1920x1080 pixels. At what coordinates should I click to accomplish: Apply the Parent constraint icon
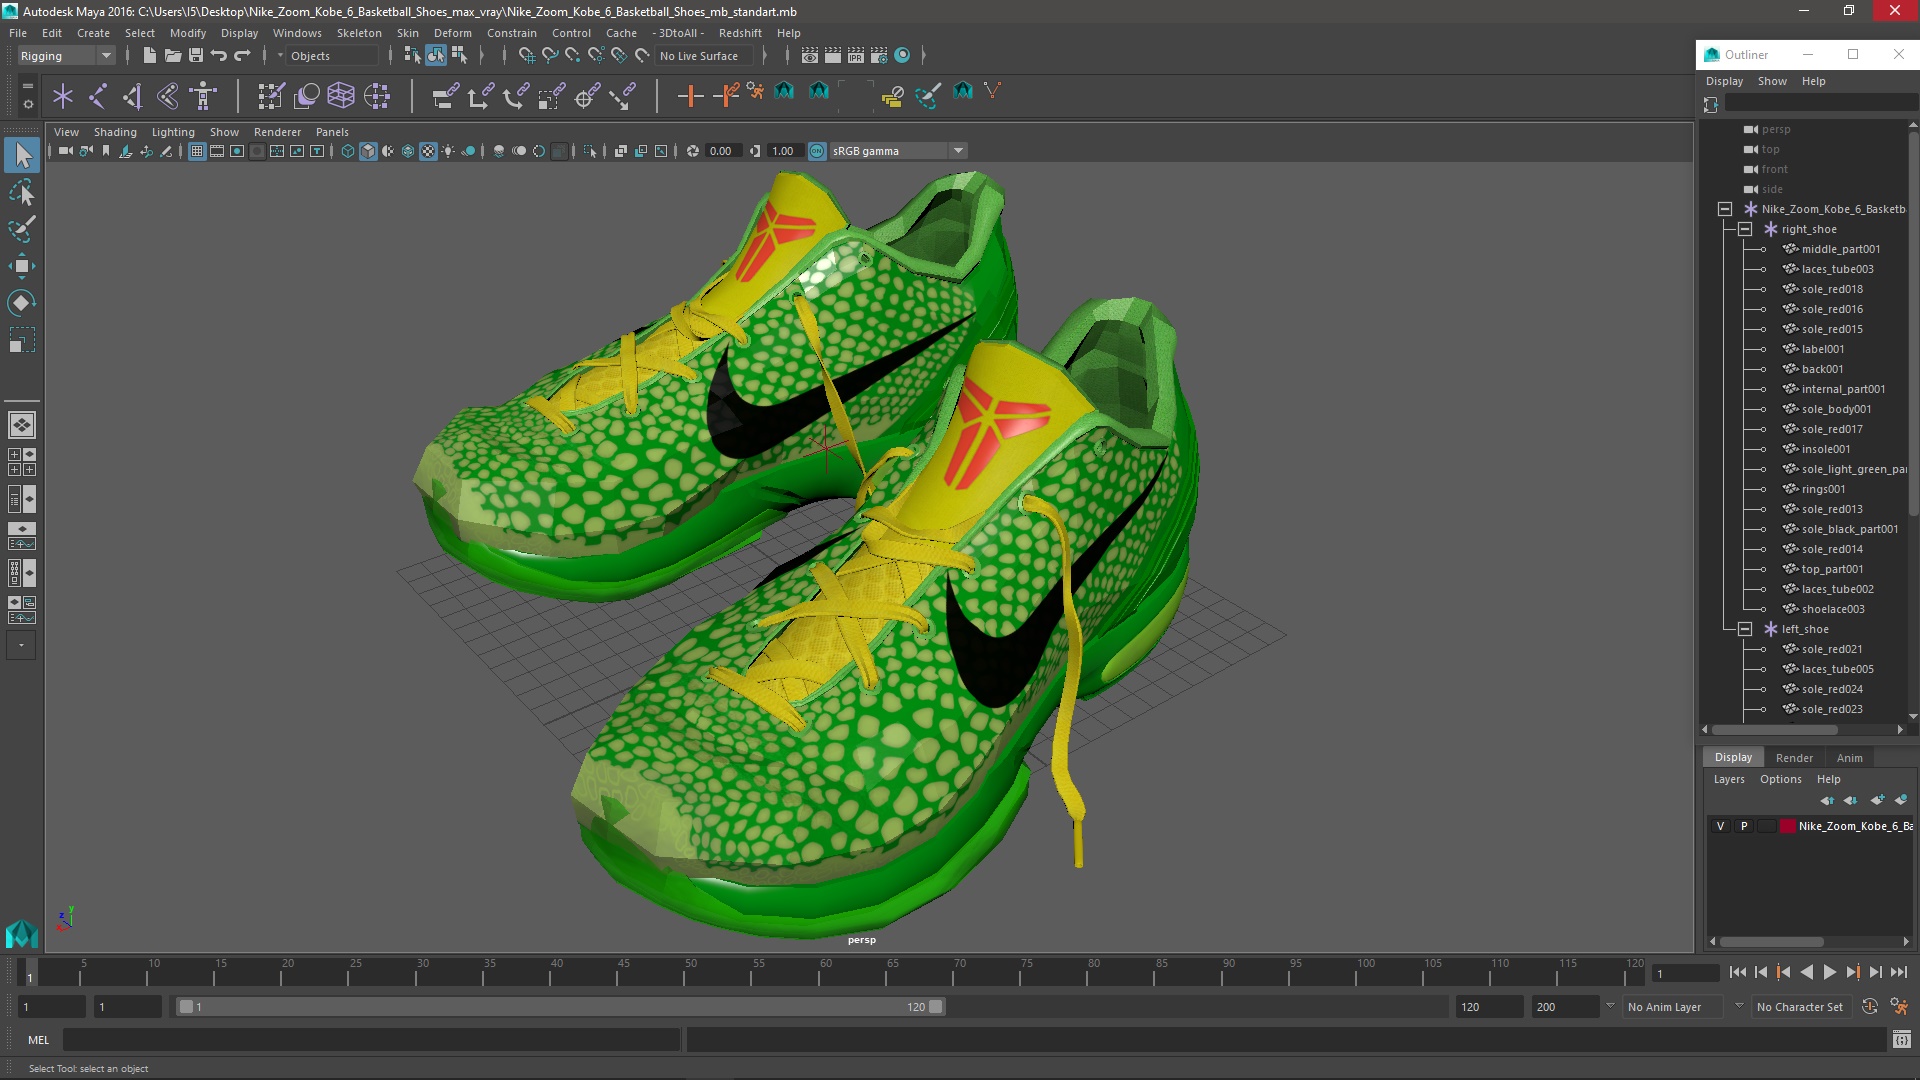[x=446, y=96]
